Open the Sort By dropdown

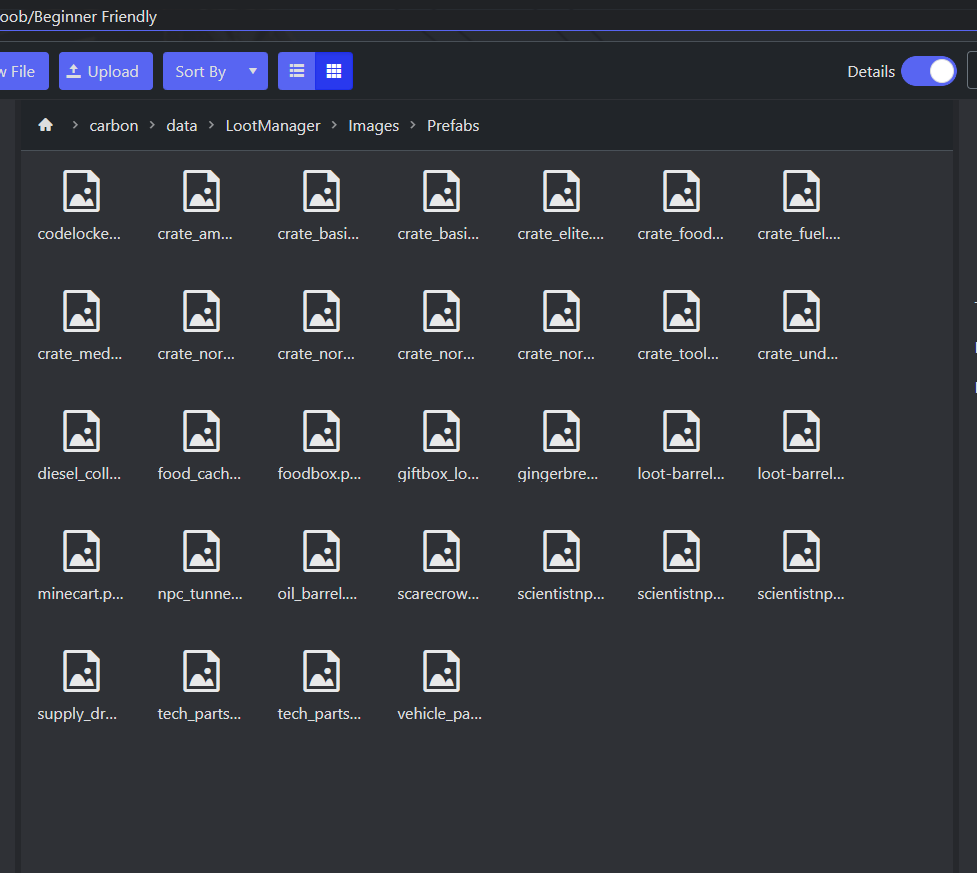click(x=201, y=71)
